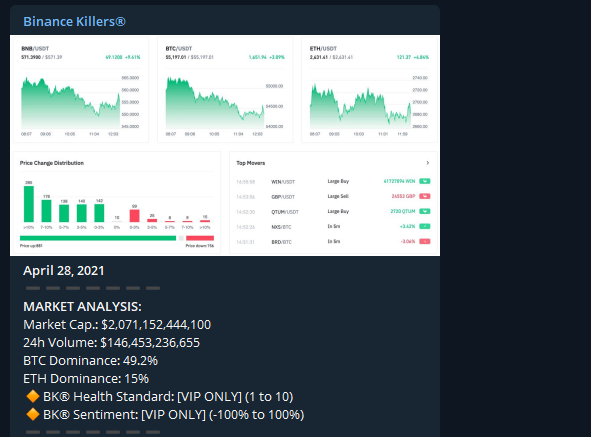Click the green badge on the WIN/USDT row
Image resolution: width=591 pixels, height=437 pixels.
425,181
